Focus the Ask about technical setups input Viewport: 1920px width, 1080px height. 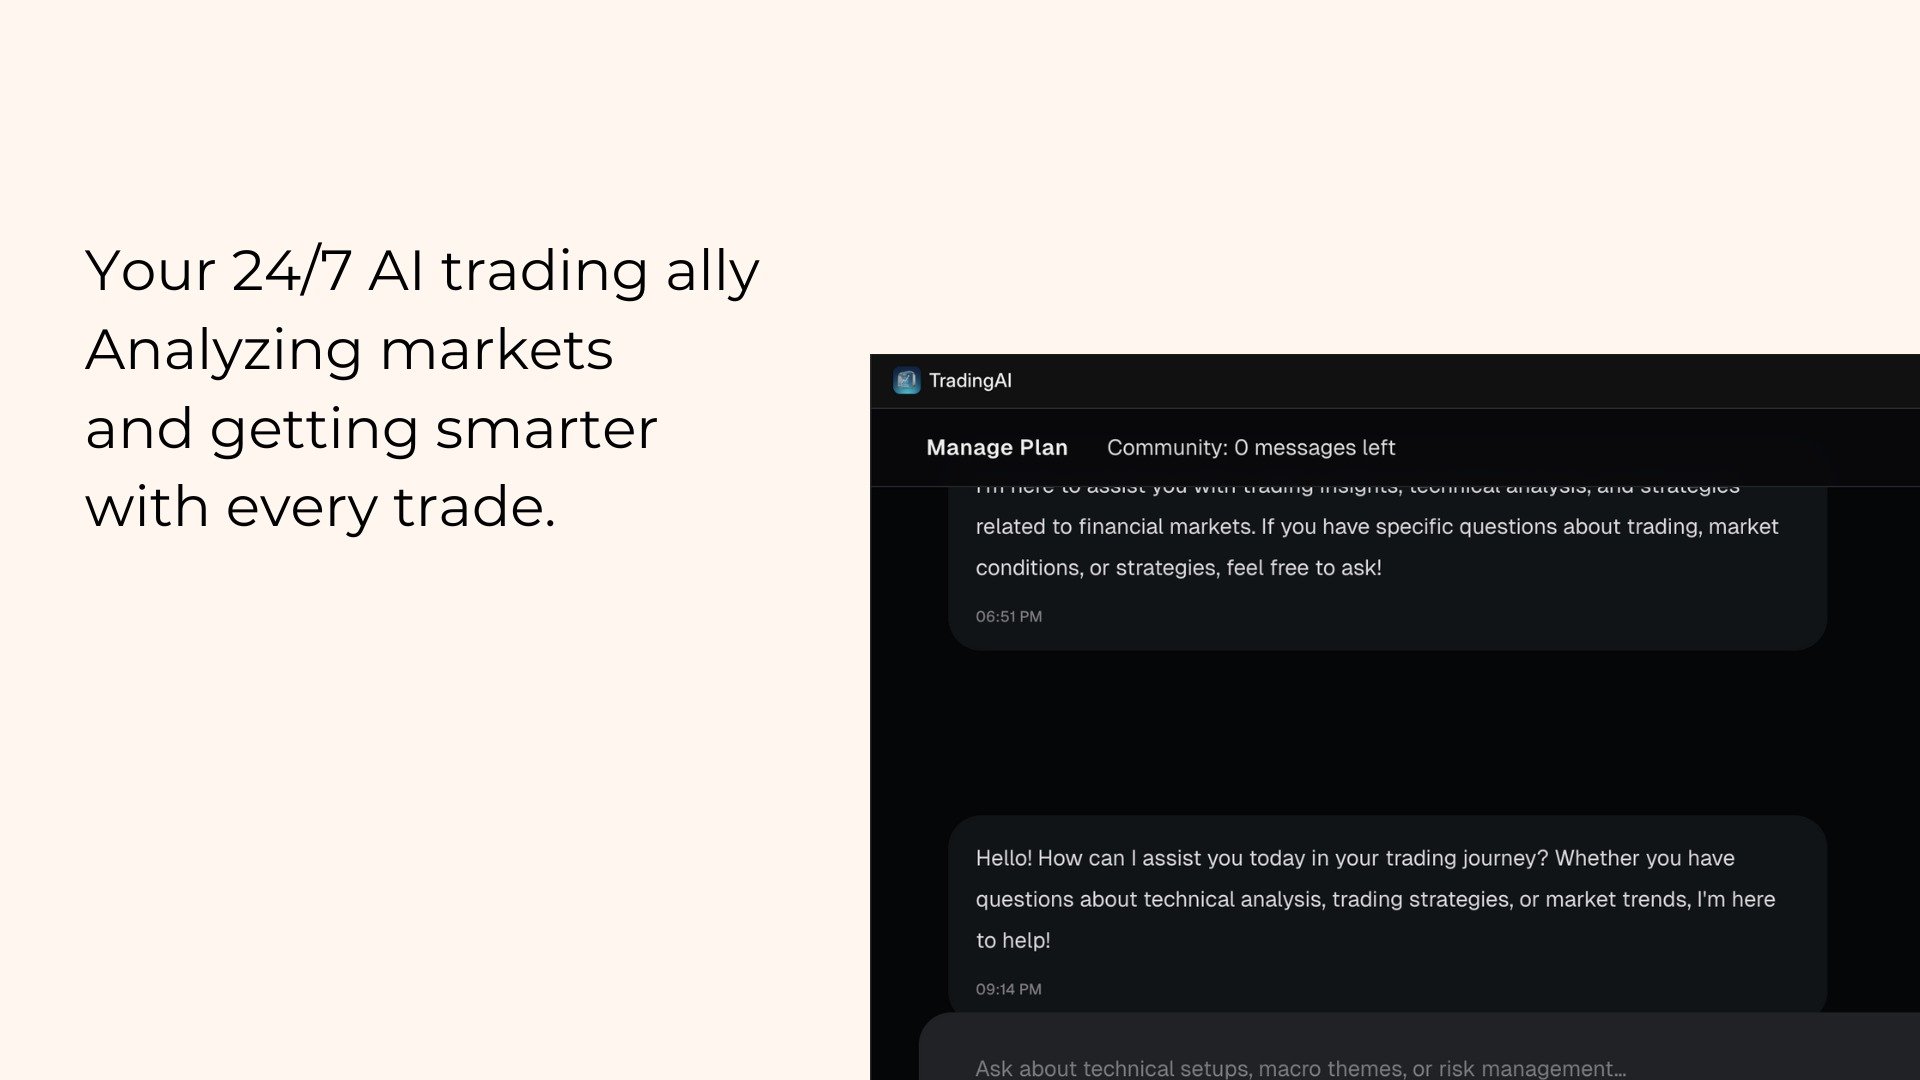1300,1067
